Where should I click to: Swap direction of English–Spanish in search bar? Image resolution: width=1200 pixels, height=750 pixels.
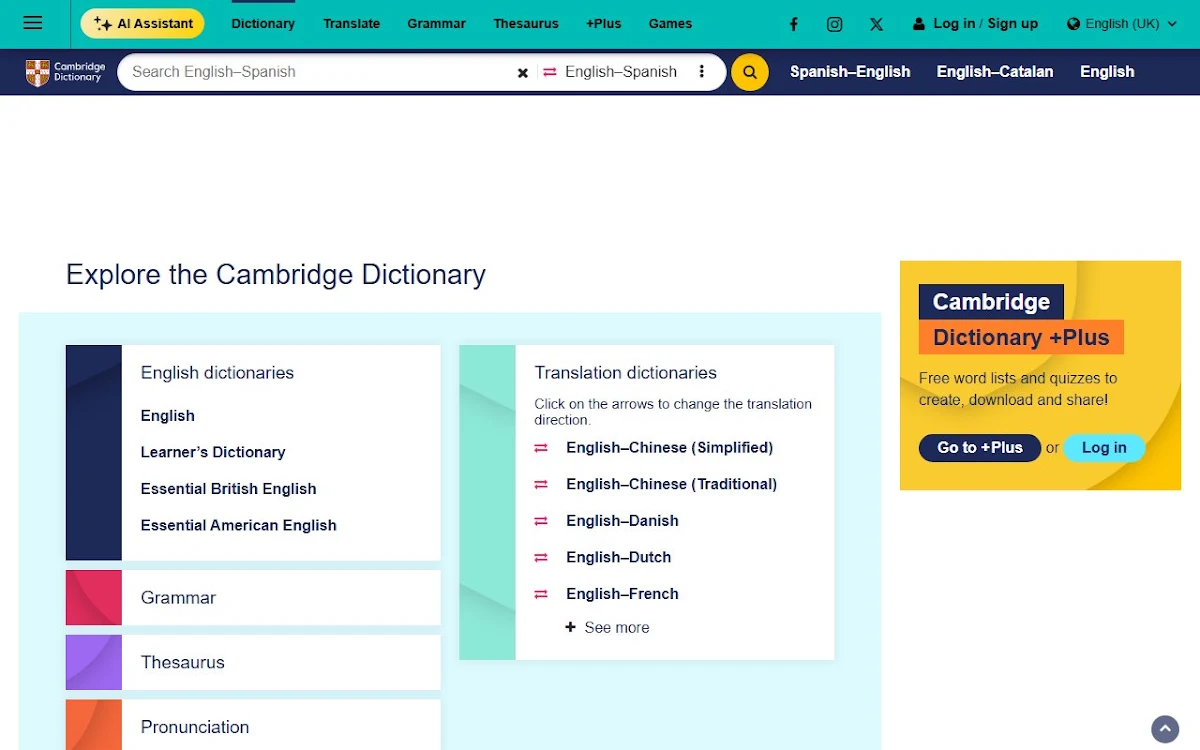(x=549, y=72)
